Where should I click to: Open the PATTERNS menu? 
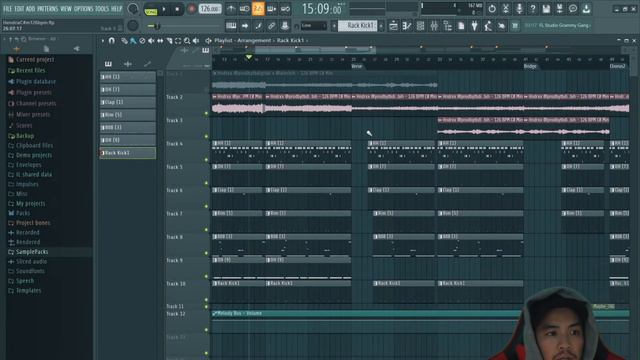(48, 9)
